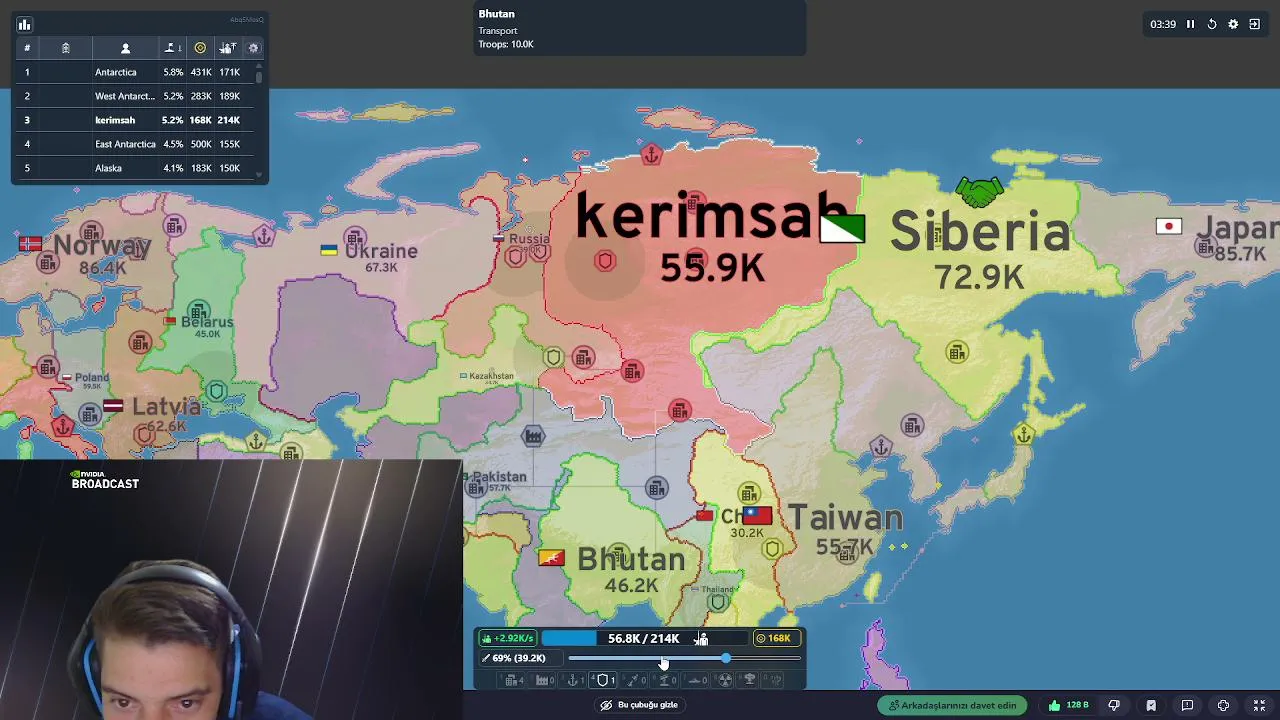The width and height of the screenshot is (1280, 720).
Task: Click the Bhutan territory name on map
Action: [631, 559]
